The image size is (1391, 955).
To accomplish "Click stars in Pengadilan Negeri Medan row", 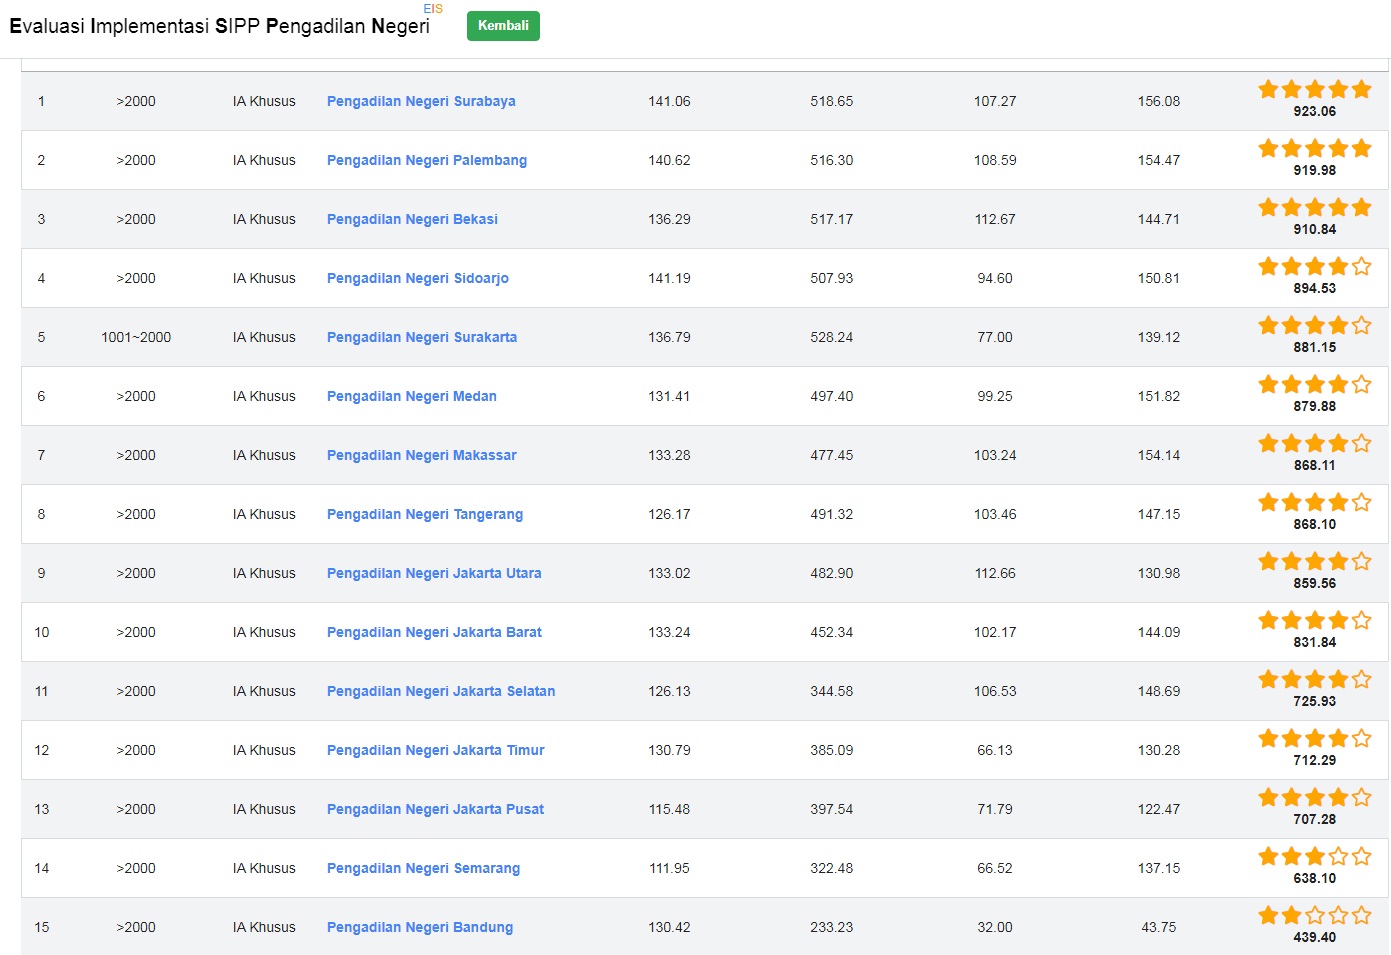I will 1314,385.
